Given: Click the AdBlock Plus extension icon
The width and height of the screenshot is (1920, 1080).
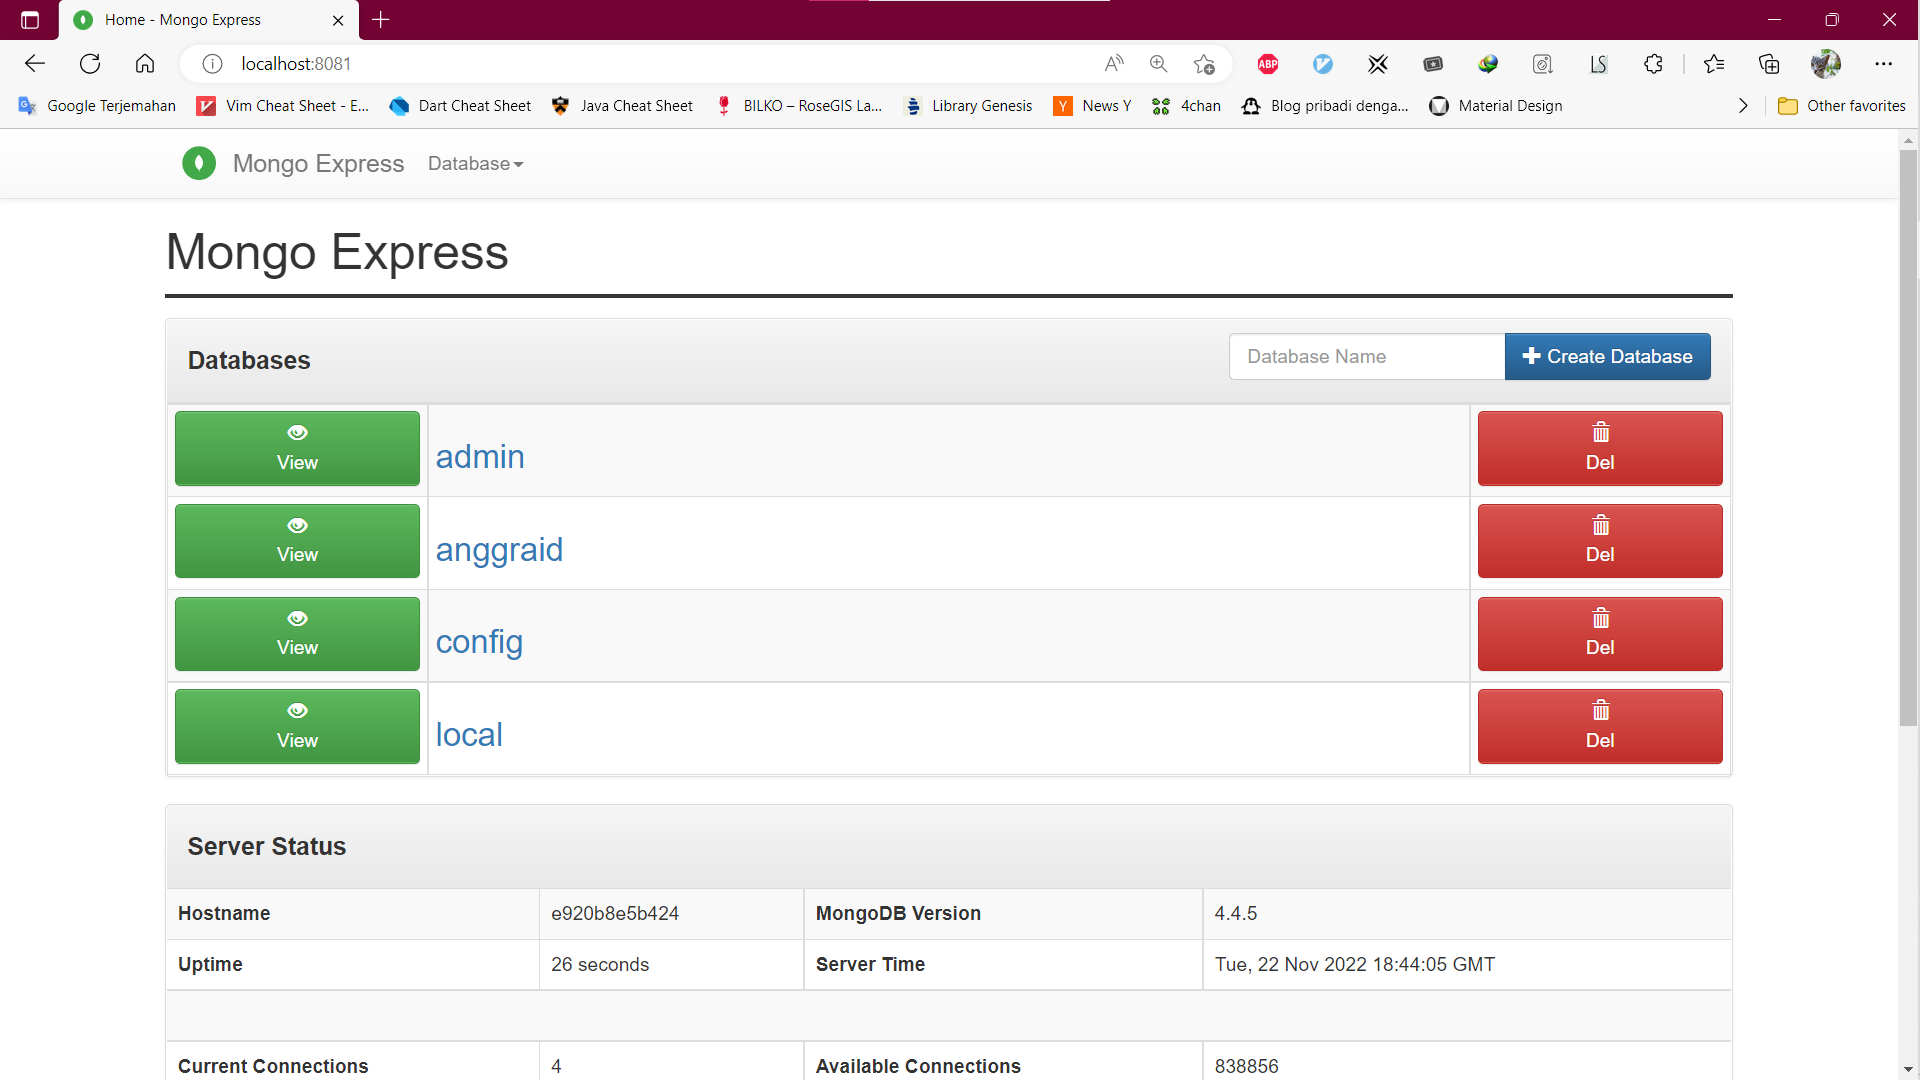Looking at the screenshot, I should click(1268, 64).
